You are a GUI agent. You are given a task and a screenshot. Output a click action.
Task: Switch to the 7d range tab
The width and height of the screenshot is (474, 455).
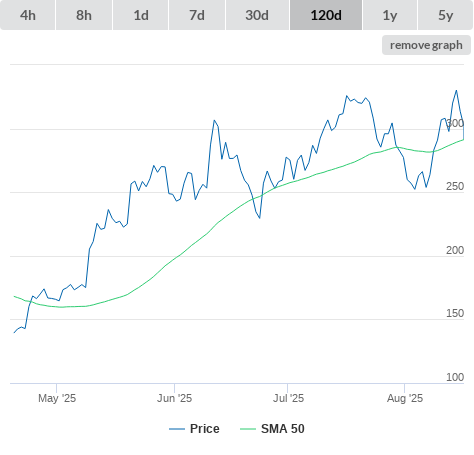(x=197, y=15)
